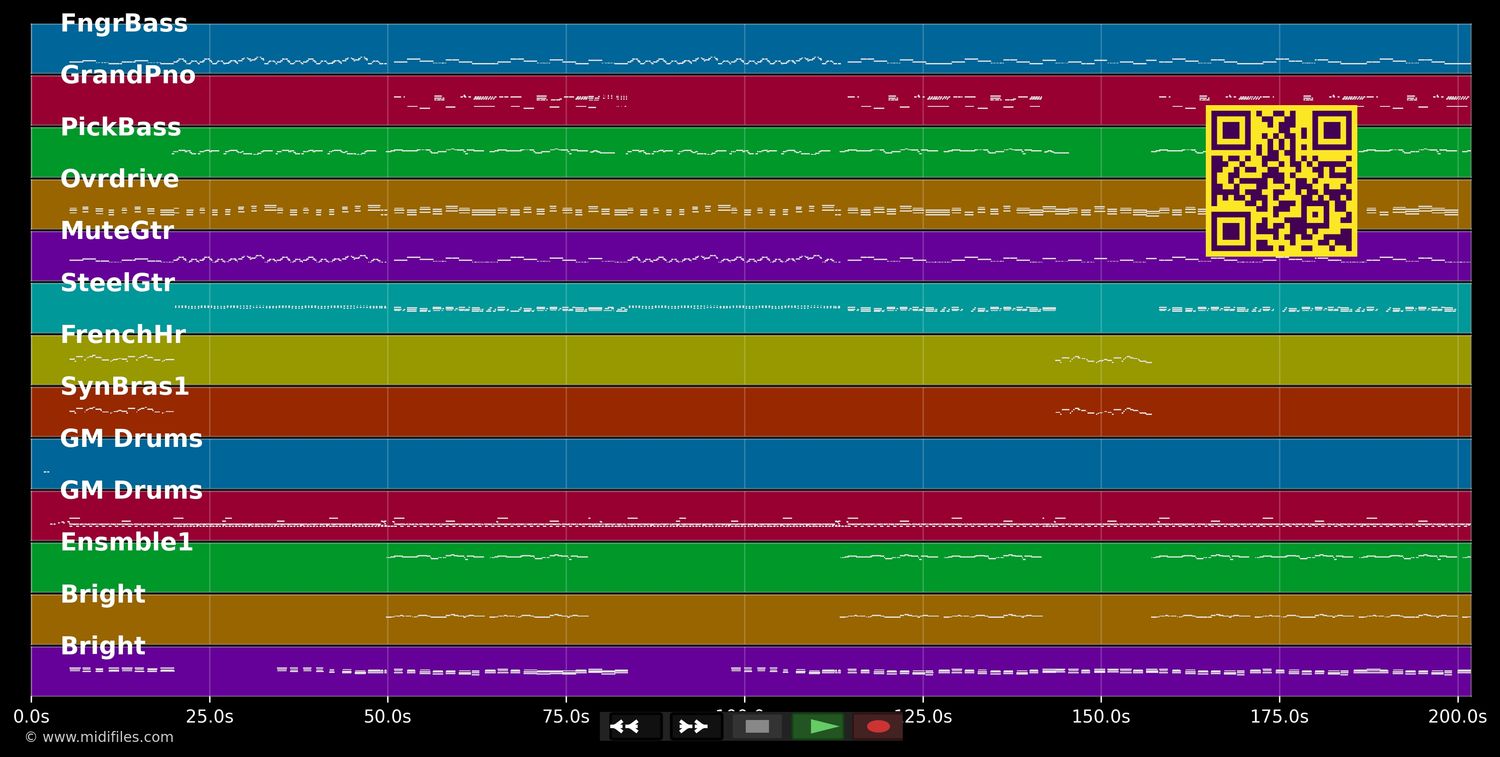Click the 150.0s timeline marker
Image resolution: width=1500 pixels, height=757 pixels.
click(x=1101, y=716)
